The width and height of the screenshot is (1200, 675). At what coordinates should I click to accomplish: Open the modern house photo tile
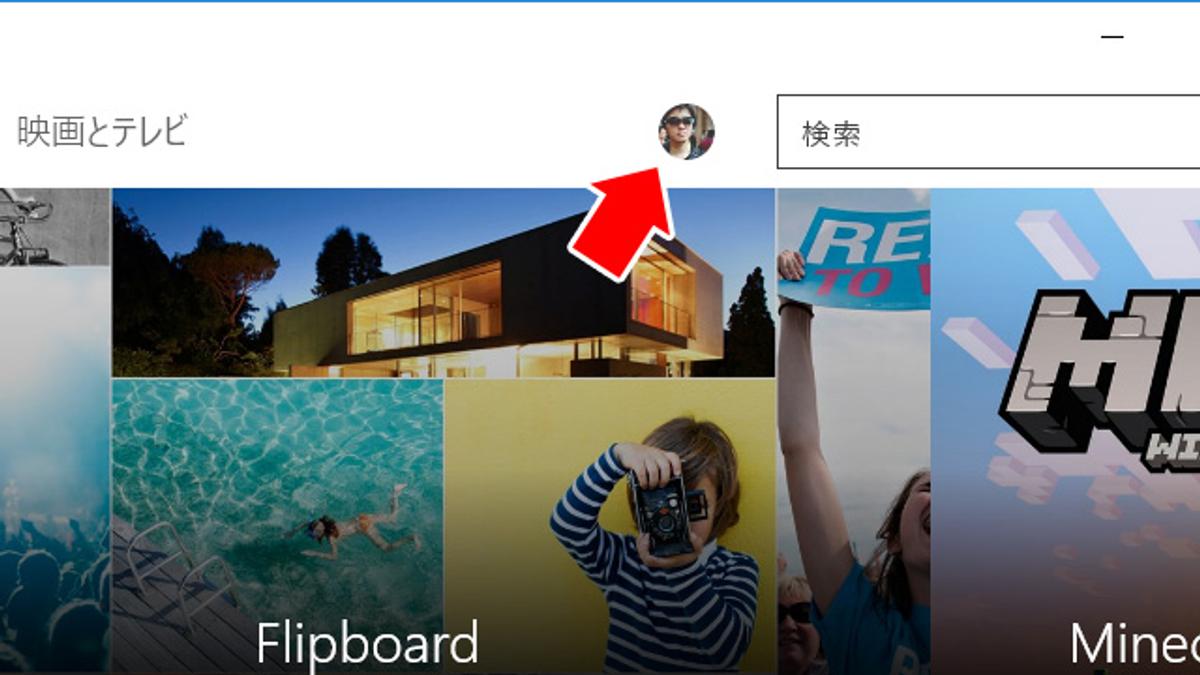click(444, 283)
